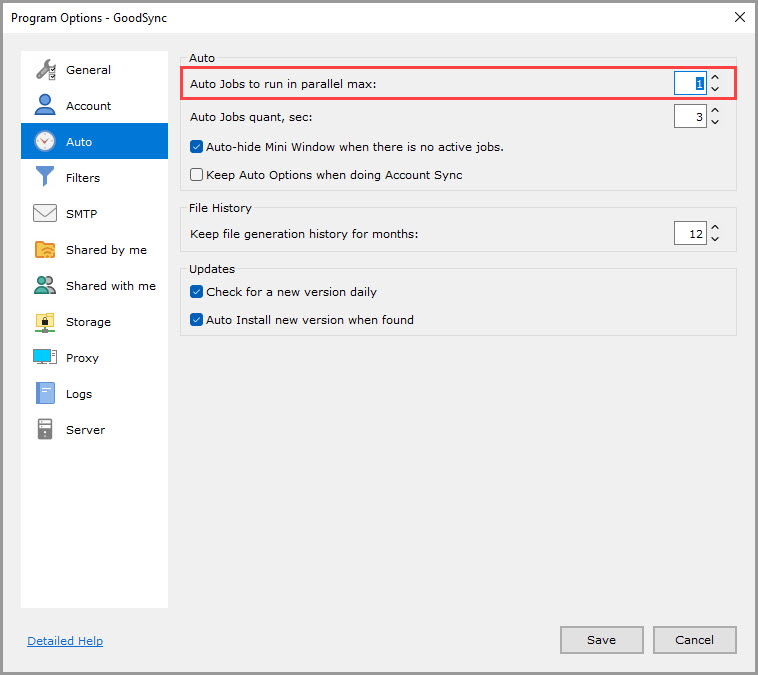
Task: Click the history months input field
Action: click(690, 233)
